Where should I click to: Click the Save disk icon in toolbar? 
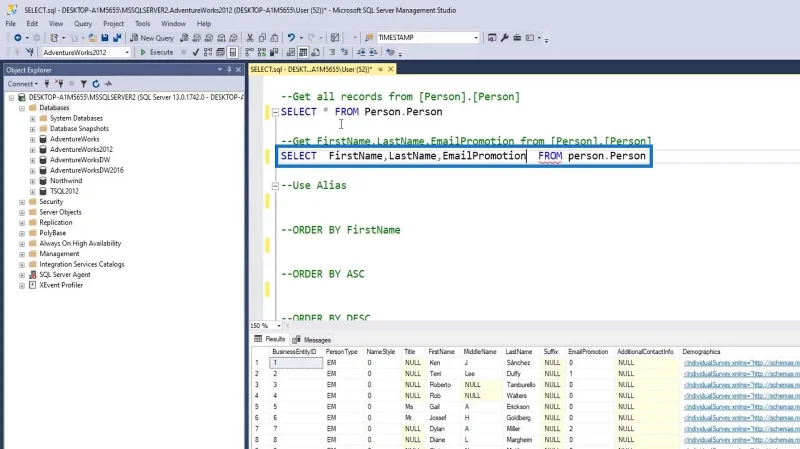point(105,38)
